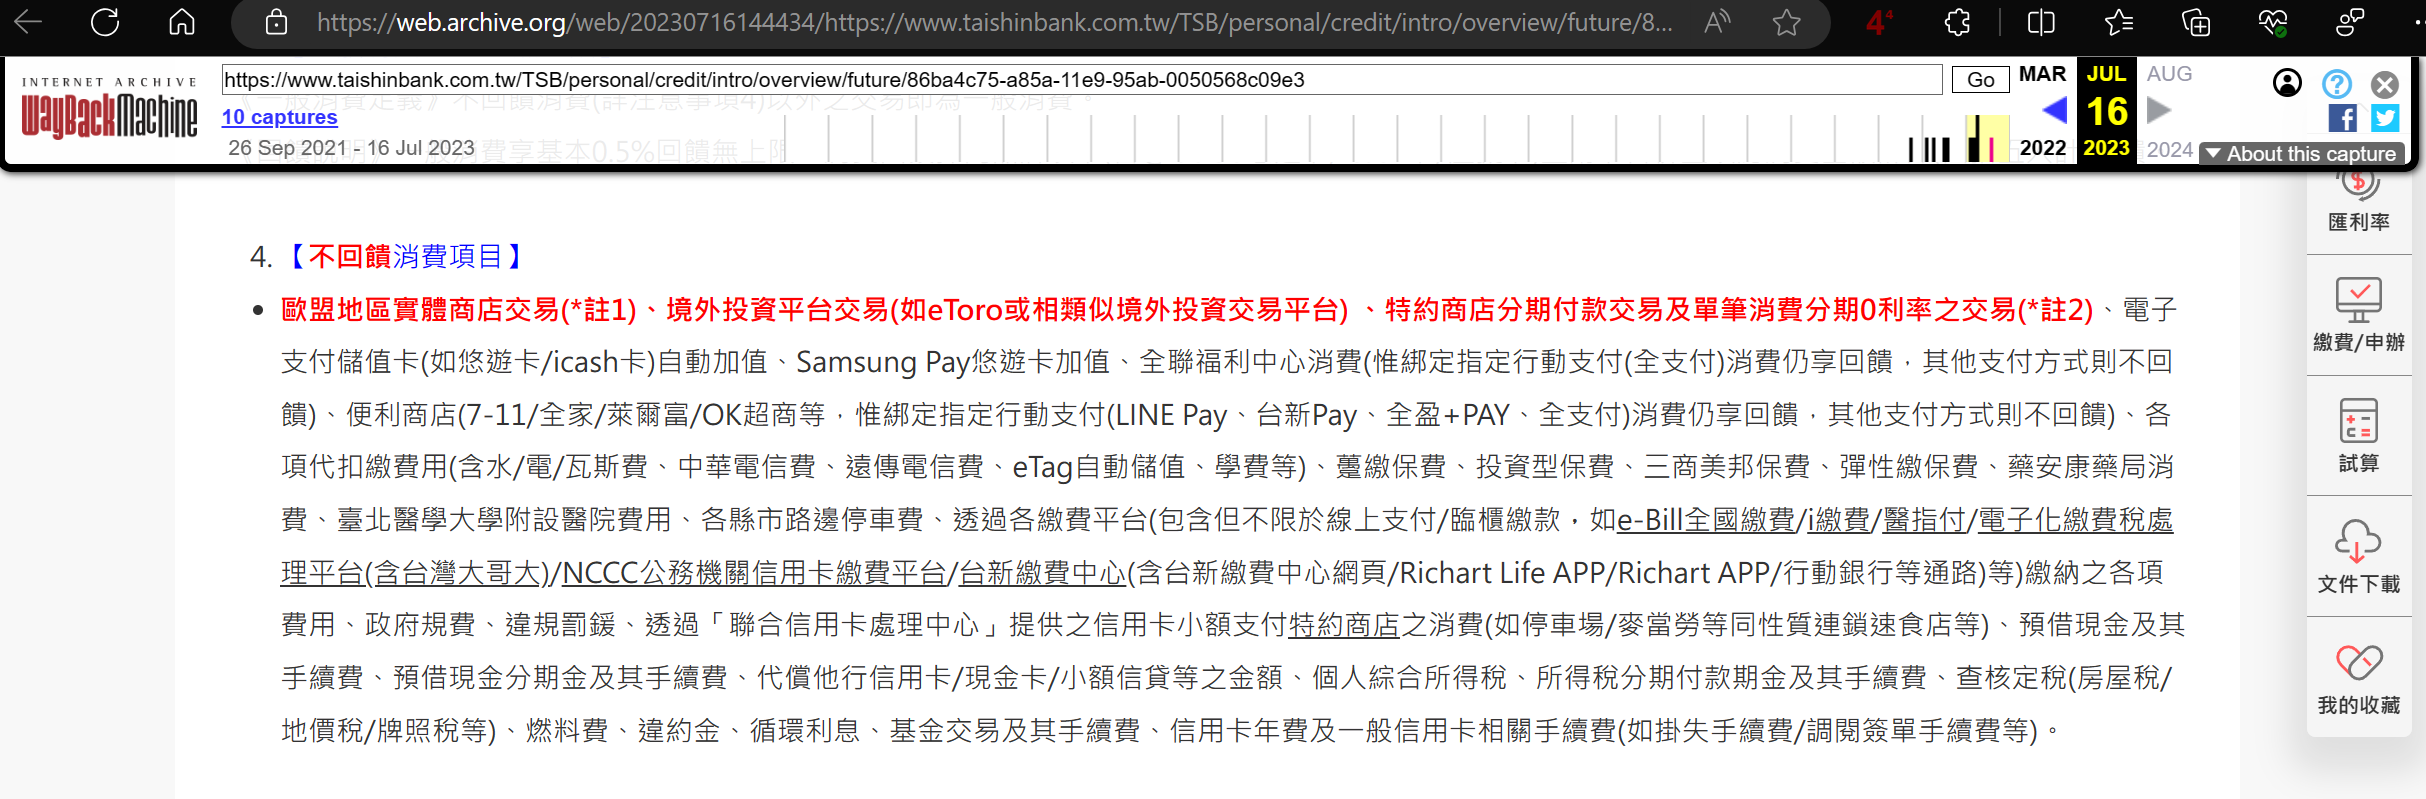
Task: Click the yellow 2023 block in captures sparkline
Action: click(x=1987, y=138)
